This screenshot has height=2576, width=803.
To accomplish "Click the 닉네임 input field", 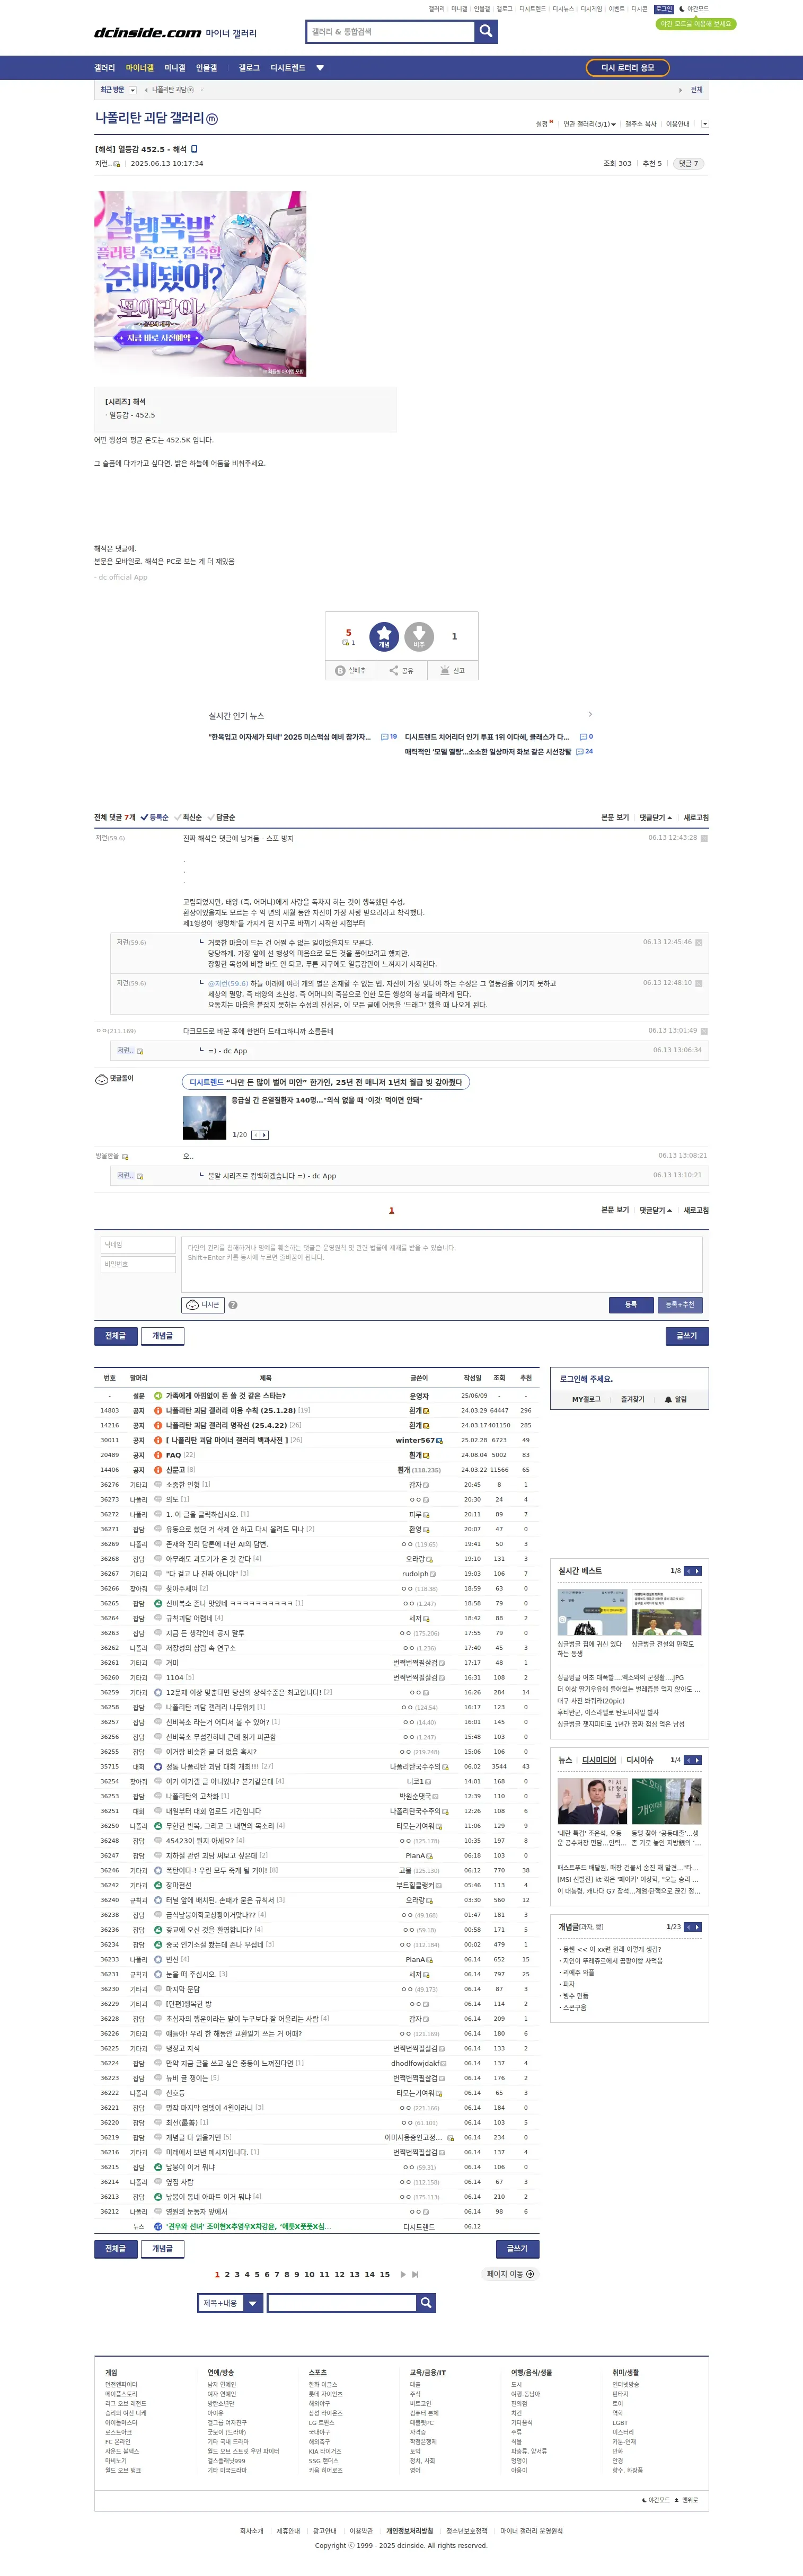I will pyautogui.click(x=138, y=1245).
